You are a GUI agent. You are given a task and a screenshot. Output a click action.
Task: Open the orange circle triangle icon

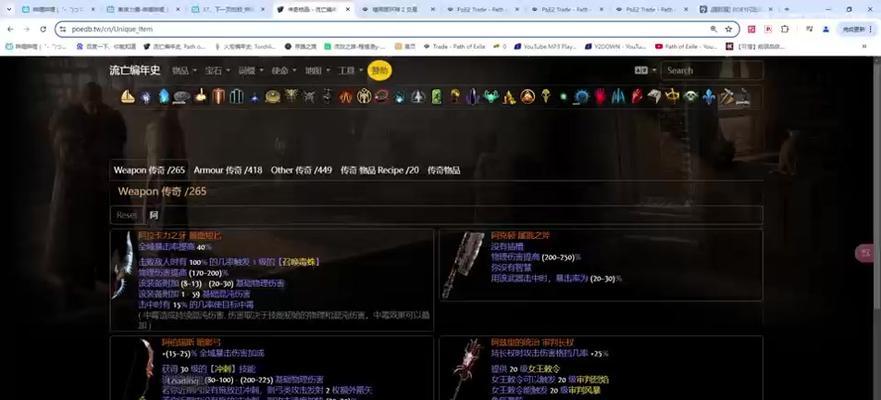pyautogui.click(x=527, y=97)
